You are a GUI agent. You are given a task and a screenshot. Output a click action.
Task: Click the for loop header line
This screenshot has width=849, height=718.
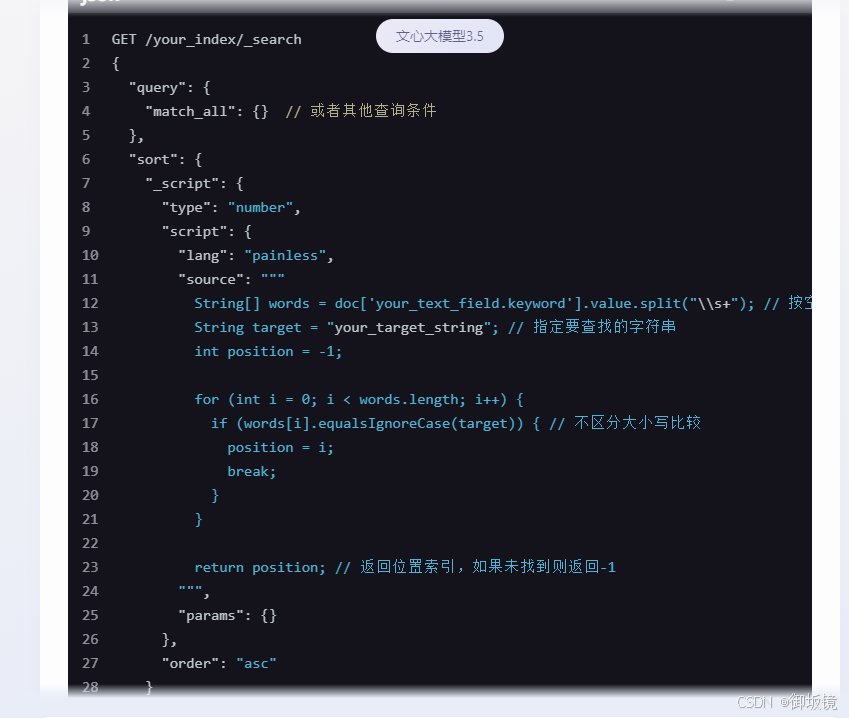coord(359,399)
